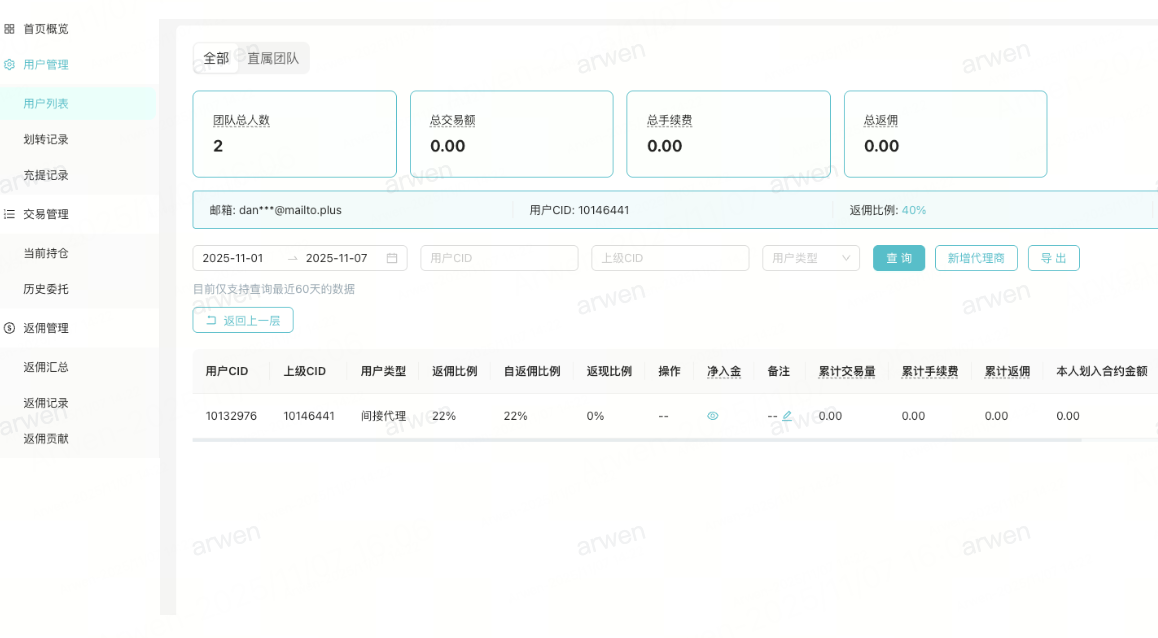Go back with 返回上一层 button
Image resolution: width=1158 pixels, height=638 pixels.
click(x=243, y=320)
